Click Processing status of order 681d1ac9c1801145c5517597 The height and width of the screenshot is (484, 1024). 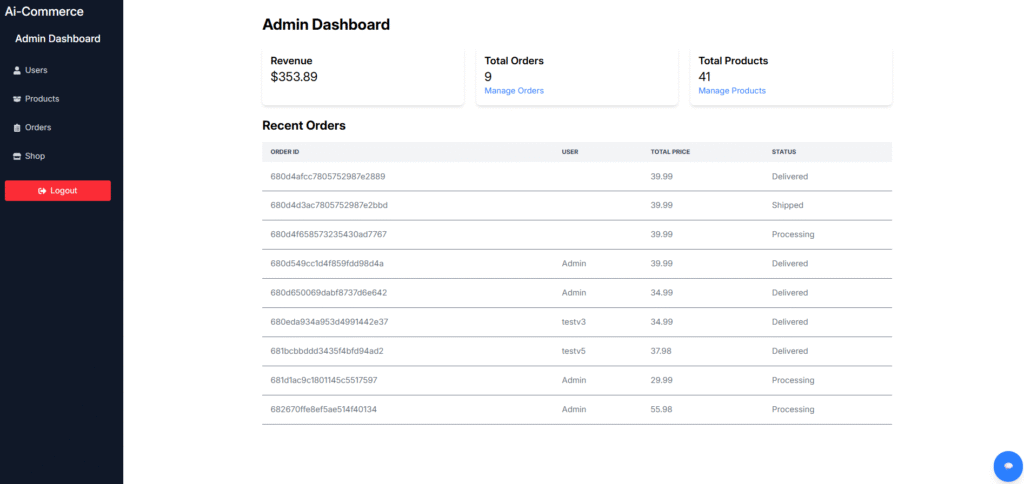click(793, 380)
